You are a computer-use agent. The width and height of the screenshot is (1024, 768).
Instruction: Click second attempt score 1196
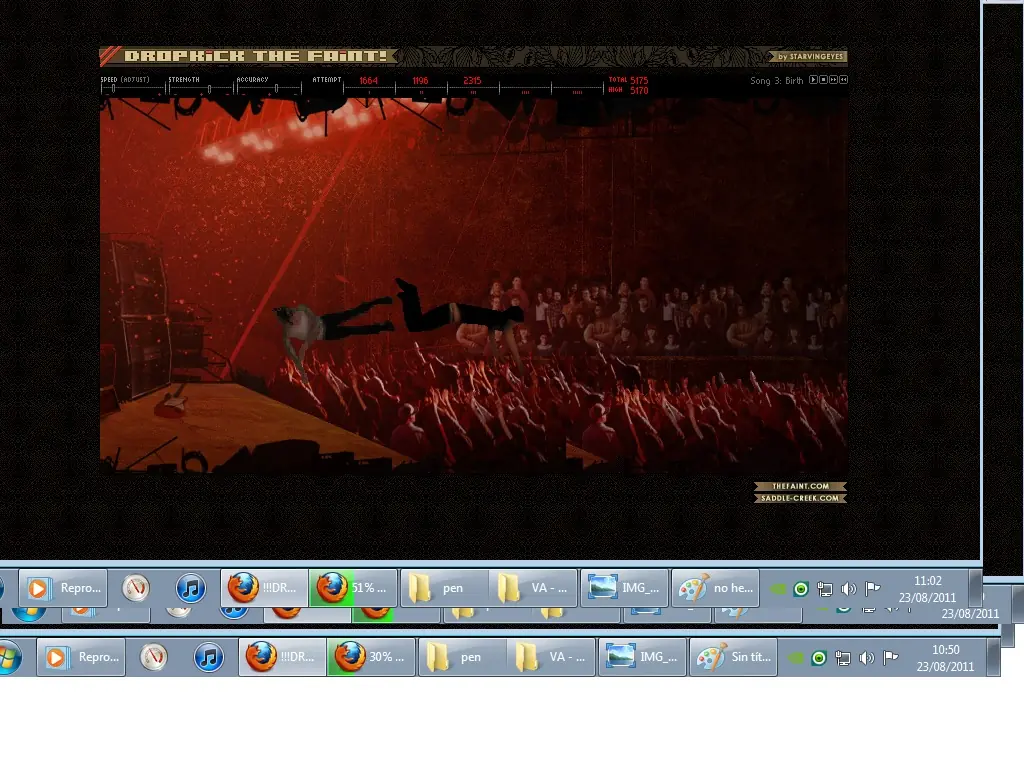(420, 80)
